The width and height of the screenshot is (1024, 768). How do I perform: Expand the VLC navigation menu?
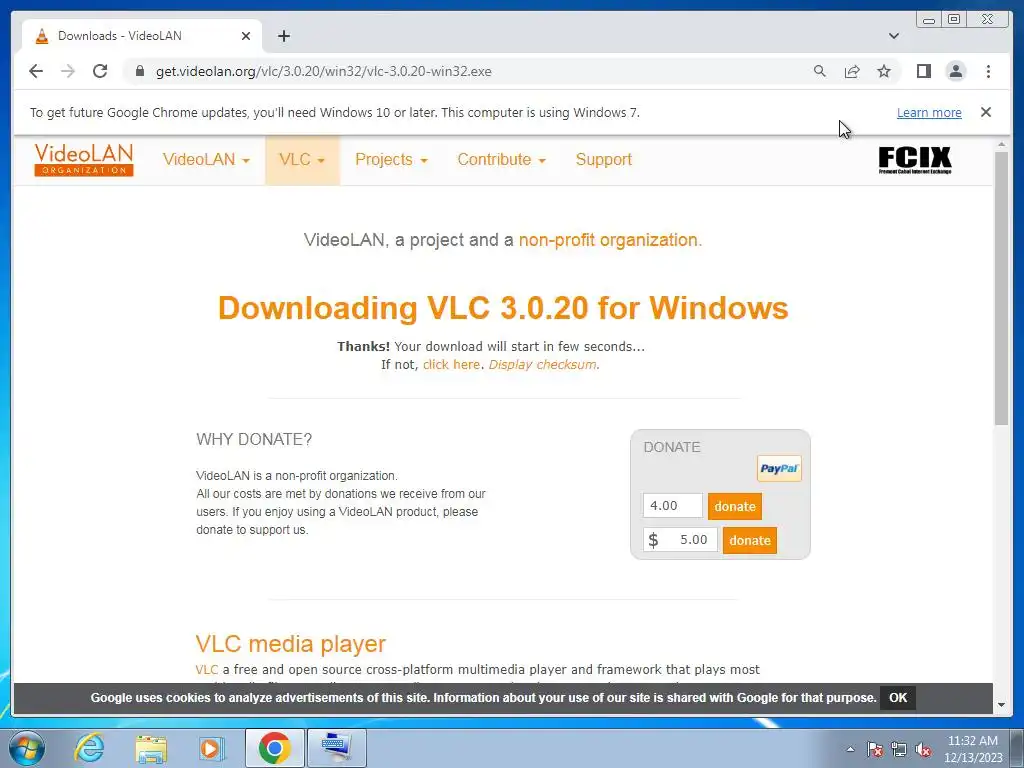pos(302,160)
